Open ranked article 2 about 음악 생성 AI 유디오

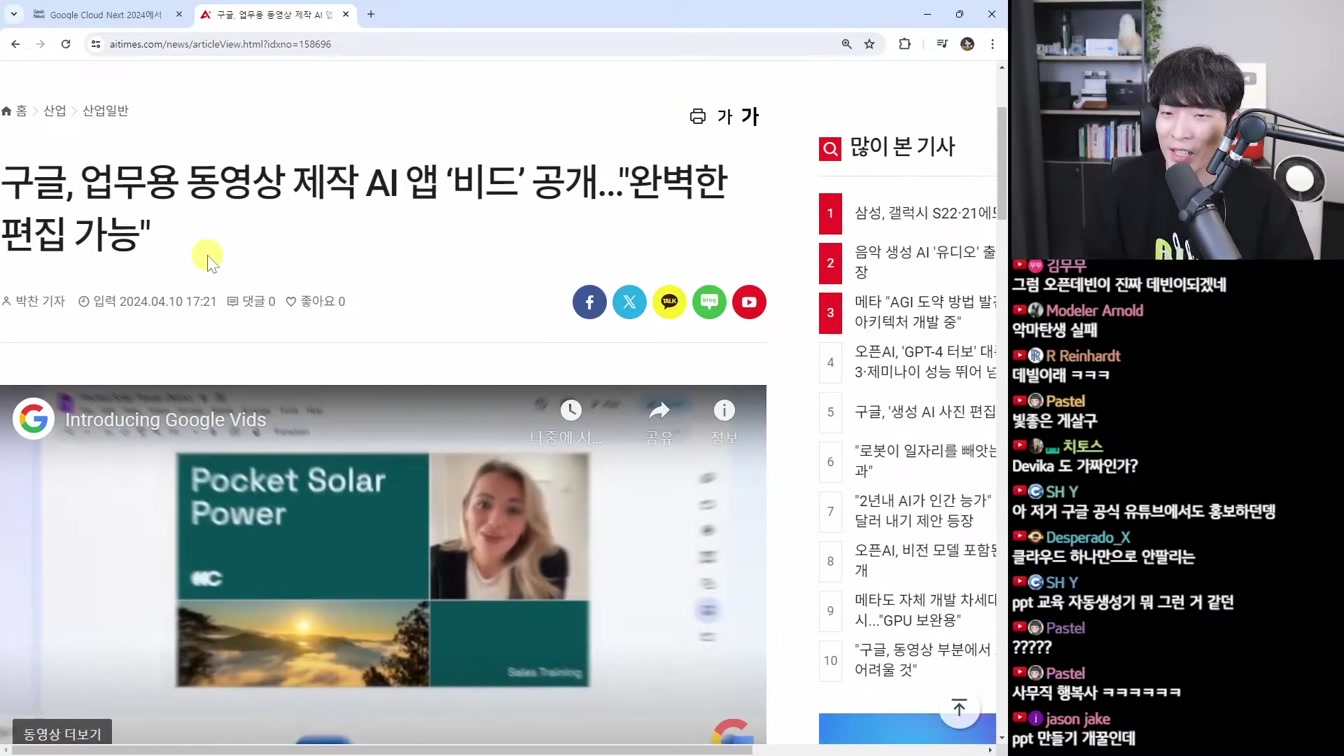(x=925, y=262)
